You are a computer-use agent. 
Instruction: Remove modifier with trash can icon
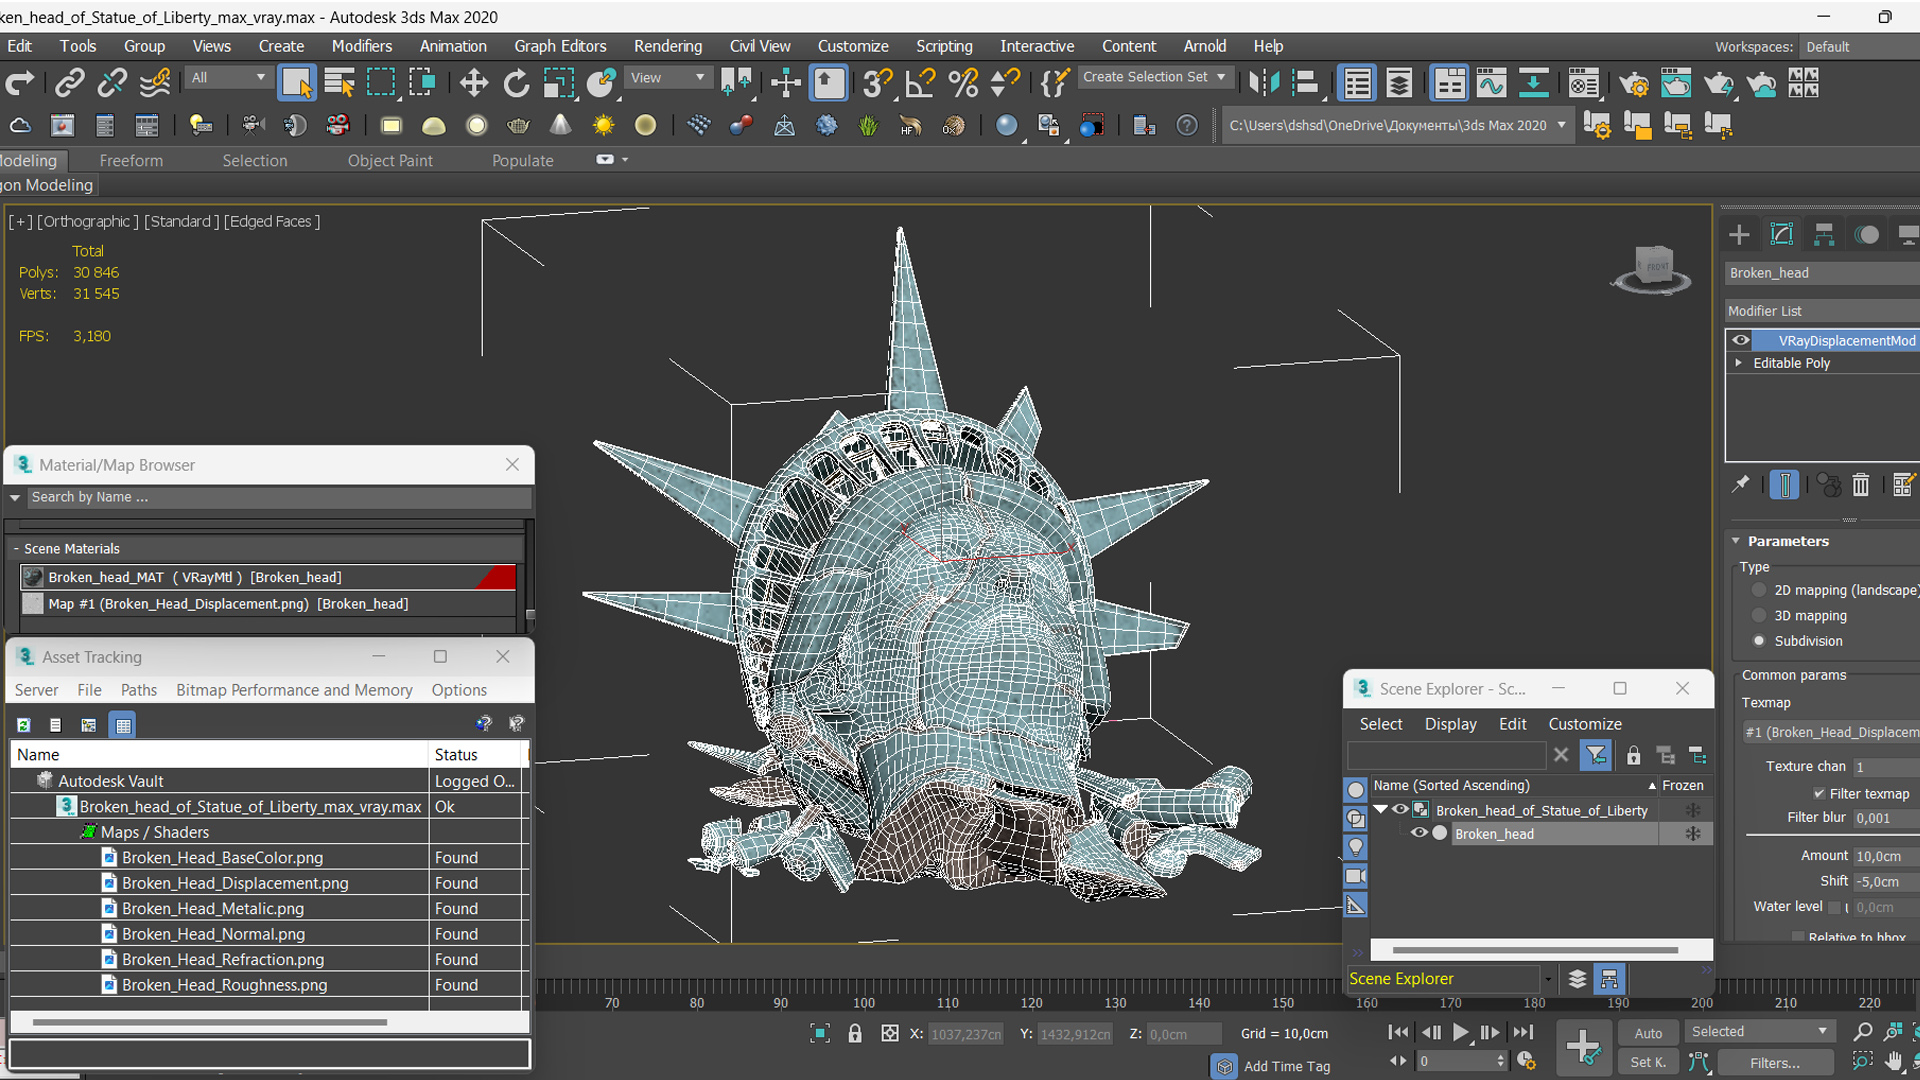1860,485
